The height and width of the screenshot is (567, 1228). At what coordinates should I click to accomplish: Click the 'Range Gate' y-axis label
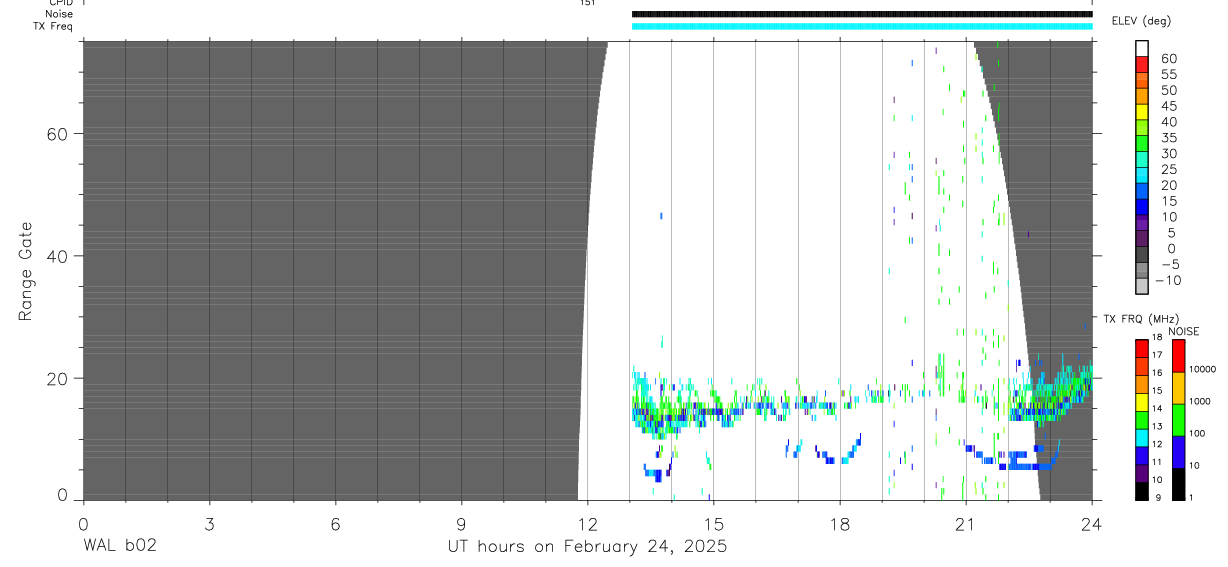coord(25,271)
